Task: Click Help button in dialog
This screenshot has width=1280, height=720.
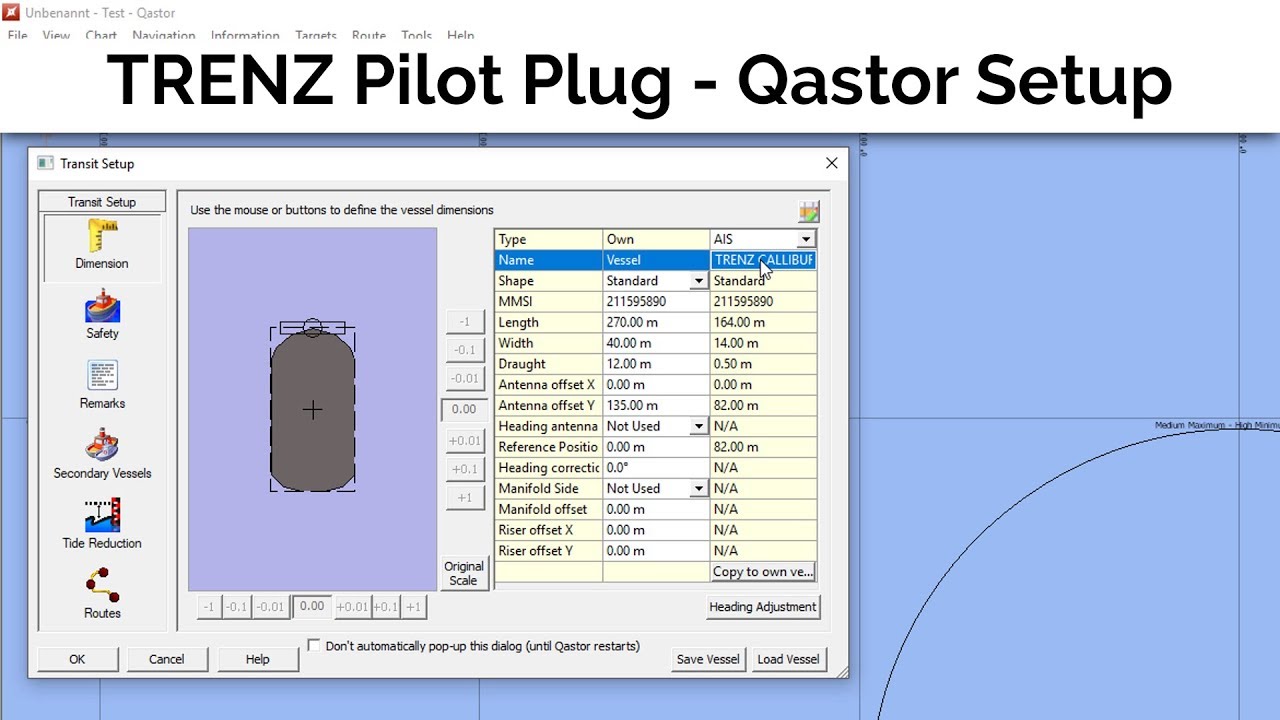Action: tap(257, 659)
